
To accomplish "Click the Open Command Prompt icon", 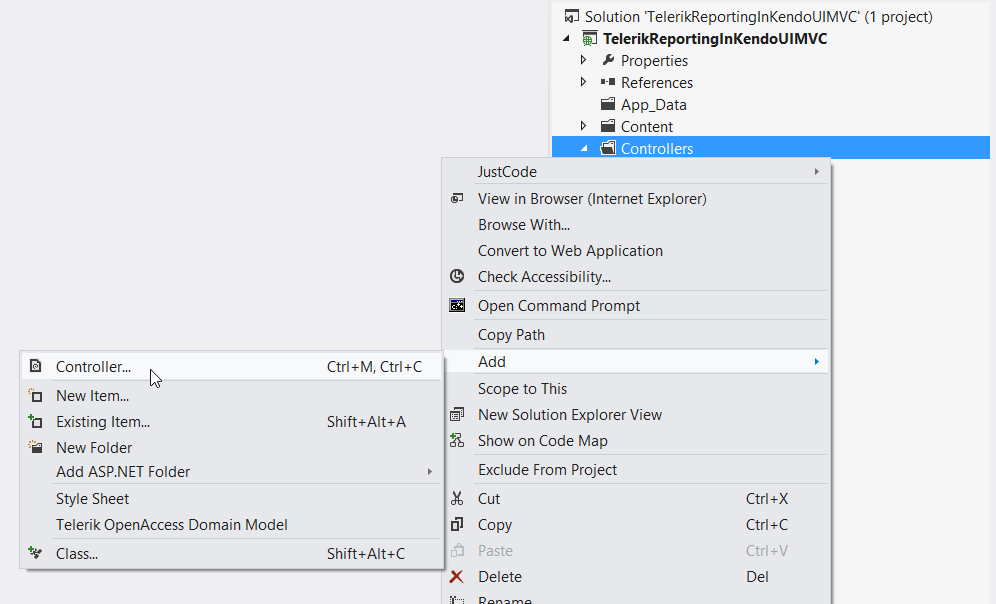I will pyautogui.click(x=457, y=306).
